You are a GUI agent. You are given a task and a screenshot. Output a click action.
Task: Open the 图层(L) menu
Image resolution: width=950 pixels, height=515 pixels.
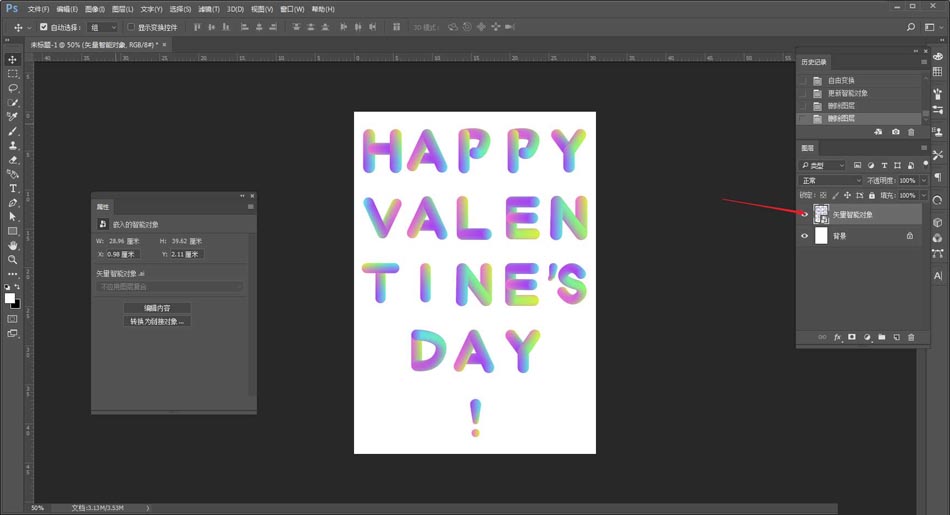(123, 9)
